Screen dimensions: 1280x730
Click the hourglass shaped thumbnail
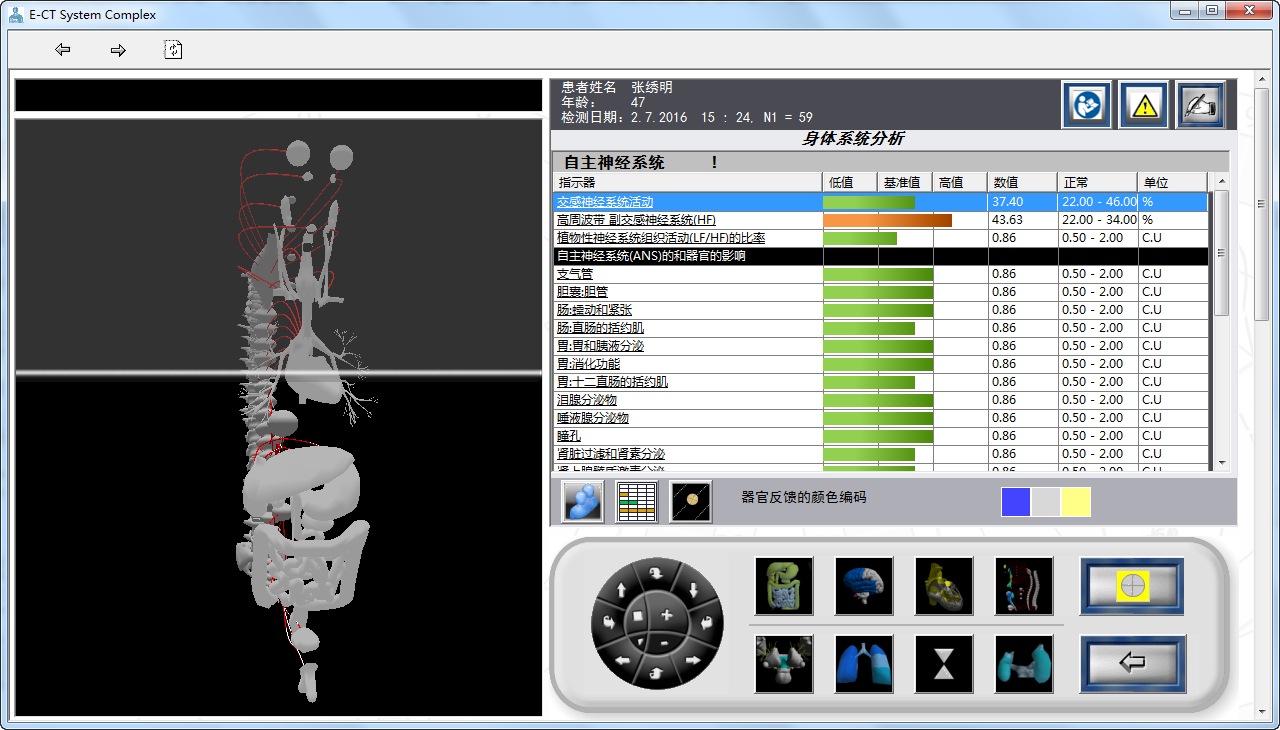coord(944,664)
